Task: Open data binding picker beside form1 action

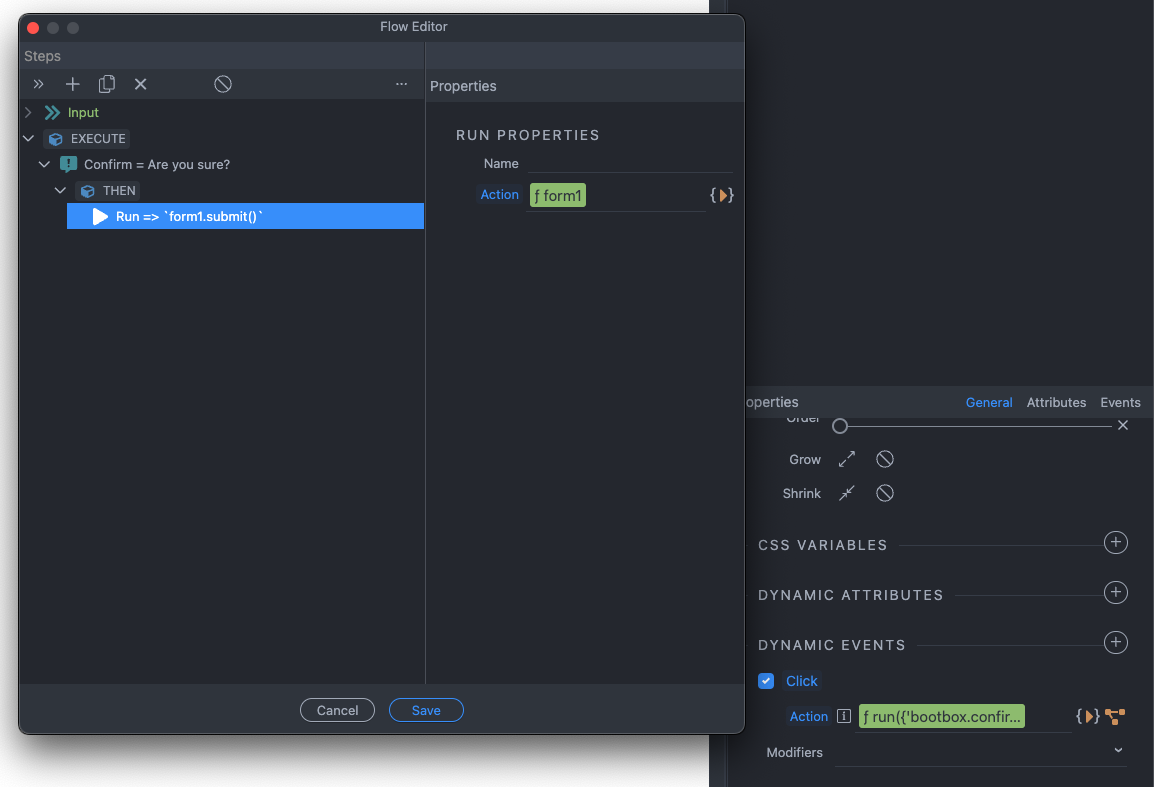Action: coord(722,195)
